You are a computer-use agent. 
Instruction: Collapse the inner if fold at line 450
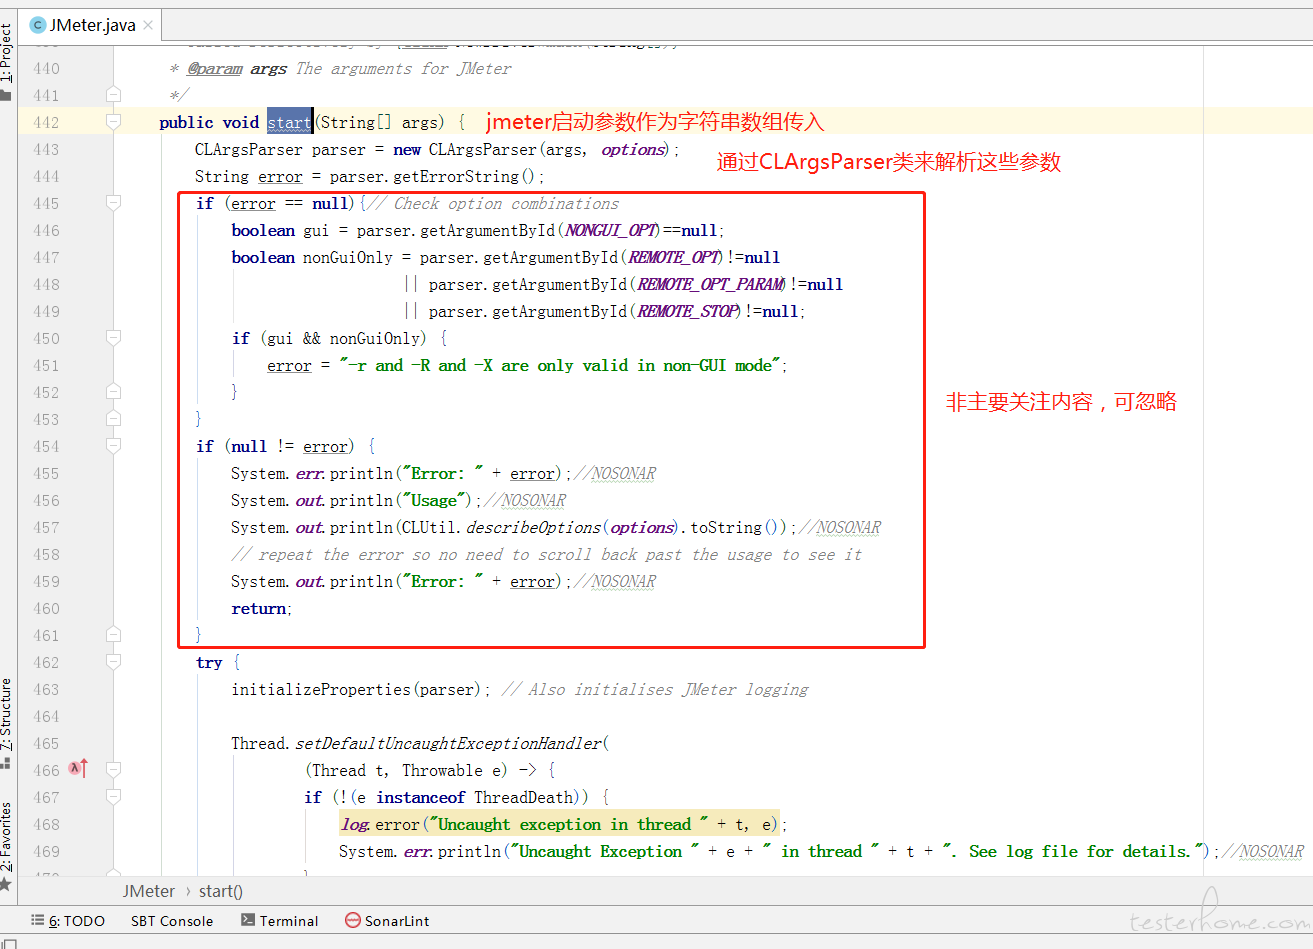click(113, 338)
